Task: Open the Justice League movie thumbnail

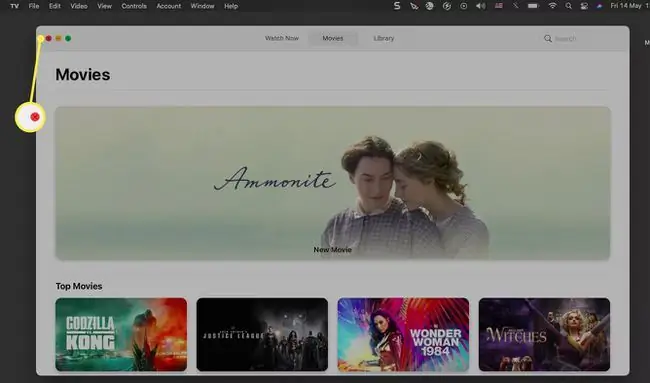Action: click(262, 334)
